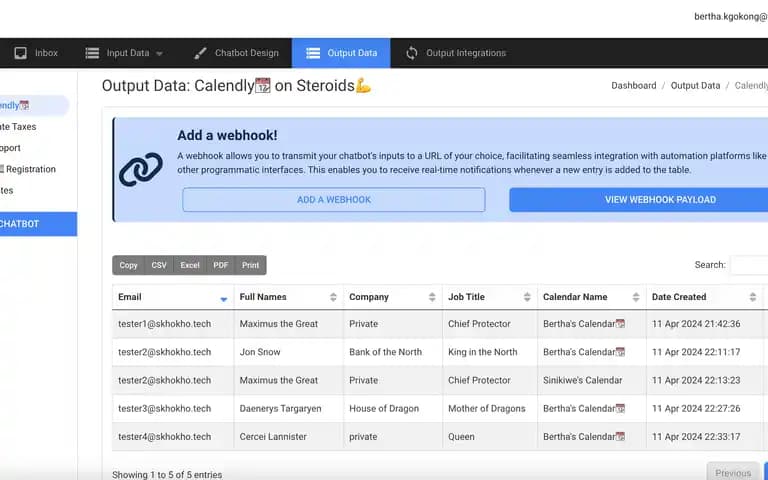Click the Inbox tray icon

21,53
